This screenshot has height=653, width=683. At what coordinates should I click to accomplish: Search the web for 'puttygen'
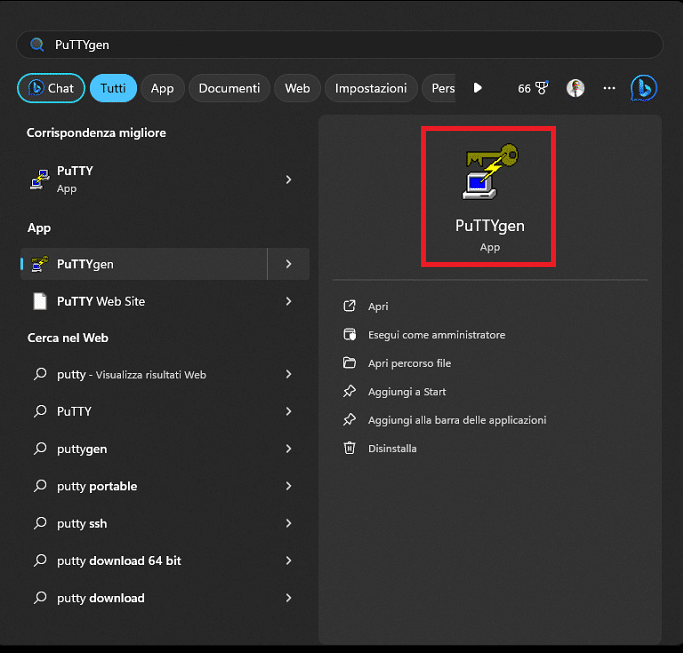click(165, 449)
